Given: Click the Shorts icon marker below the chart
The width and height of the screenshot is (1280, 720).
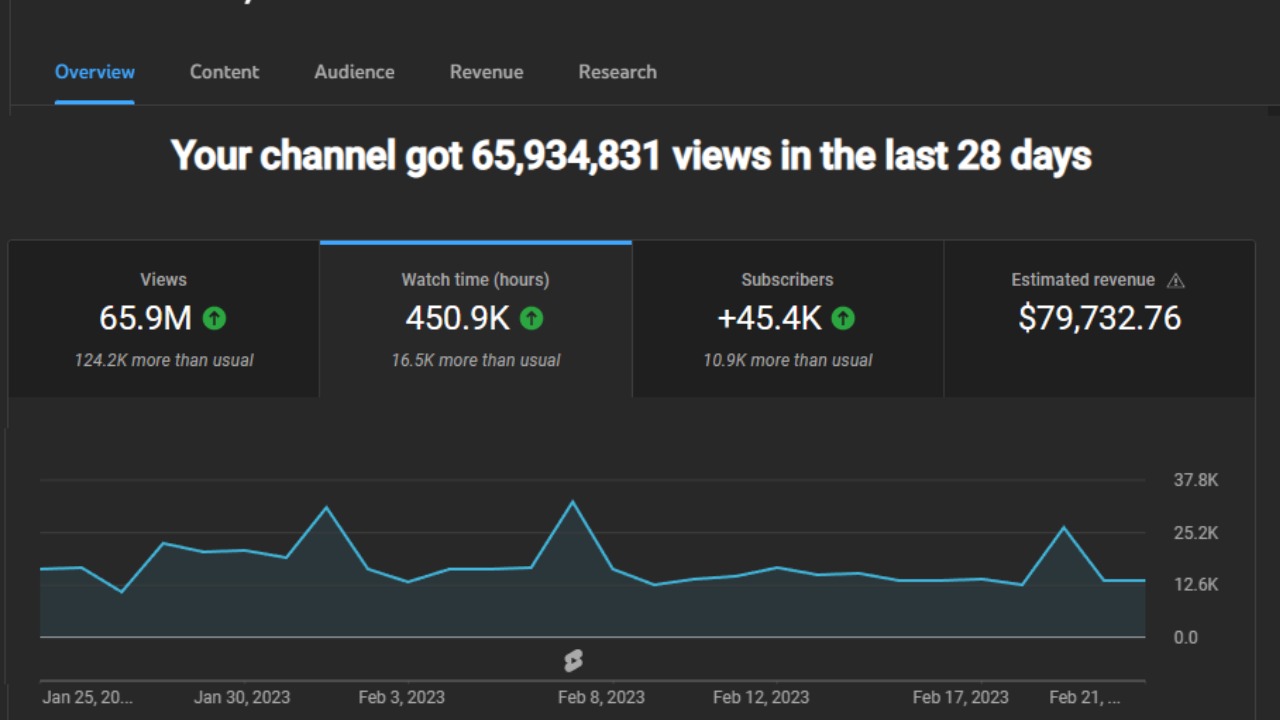Looking at the screenshot, I should 573,660.
